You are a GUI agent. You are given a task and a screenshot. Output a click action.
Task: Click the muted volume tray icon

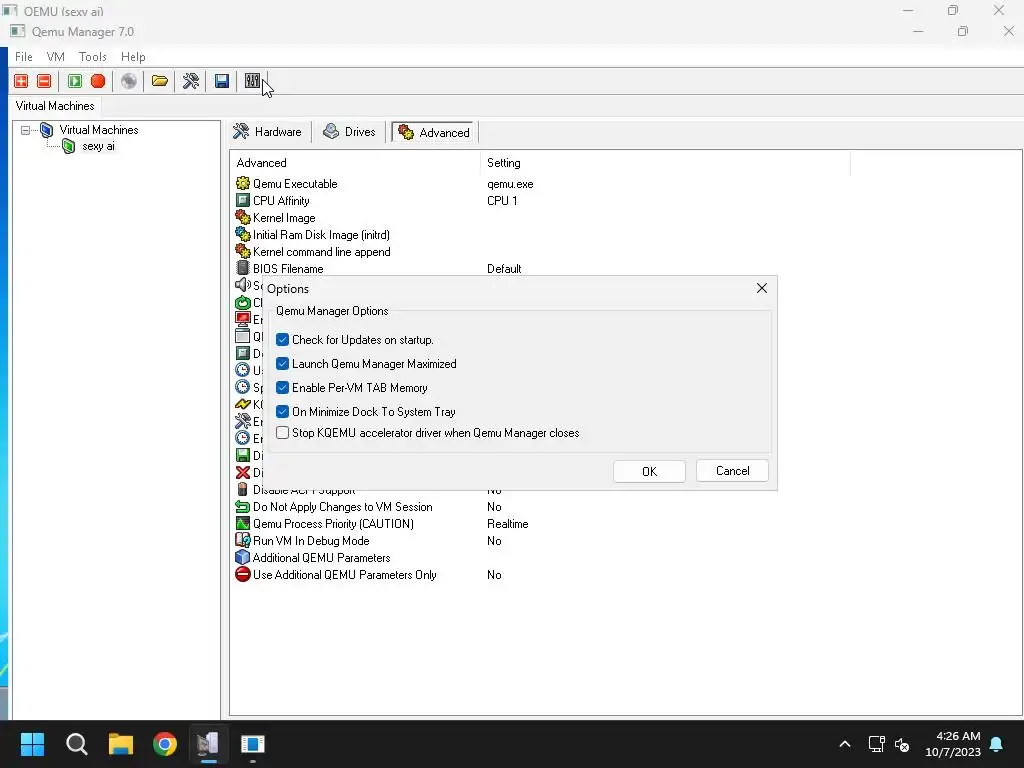(903, 744)
